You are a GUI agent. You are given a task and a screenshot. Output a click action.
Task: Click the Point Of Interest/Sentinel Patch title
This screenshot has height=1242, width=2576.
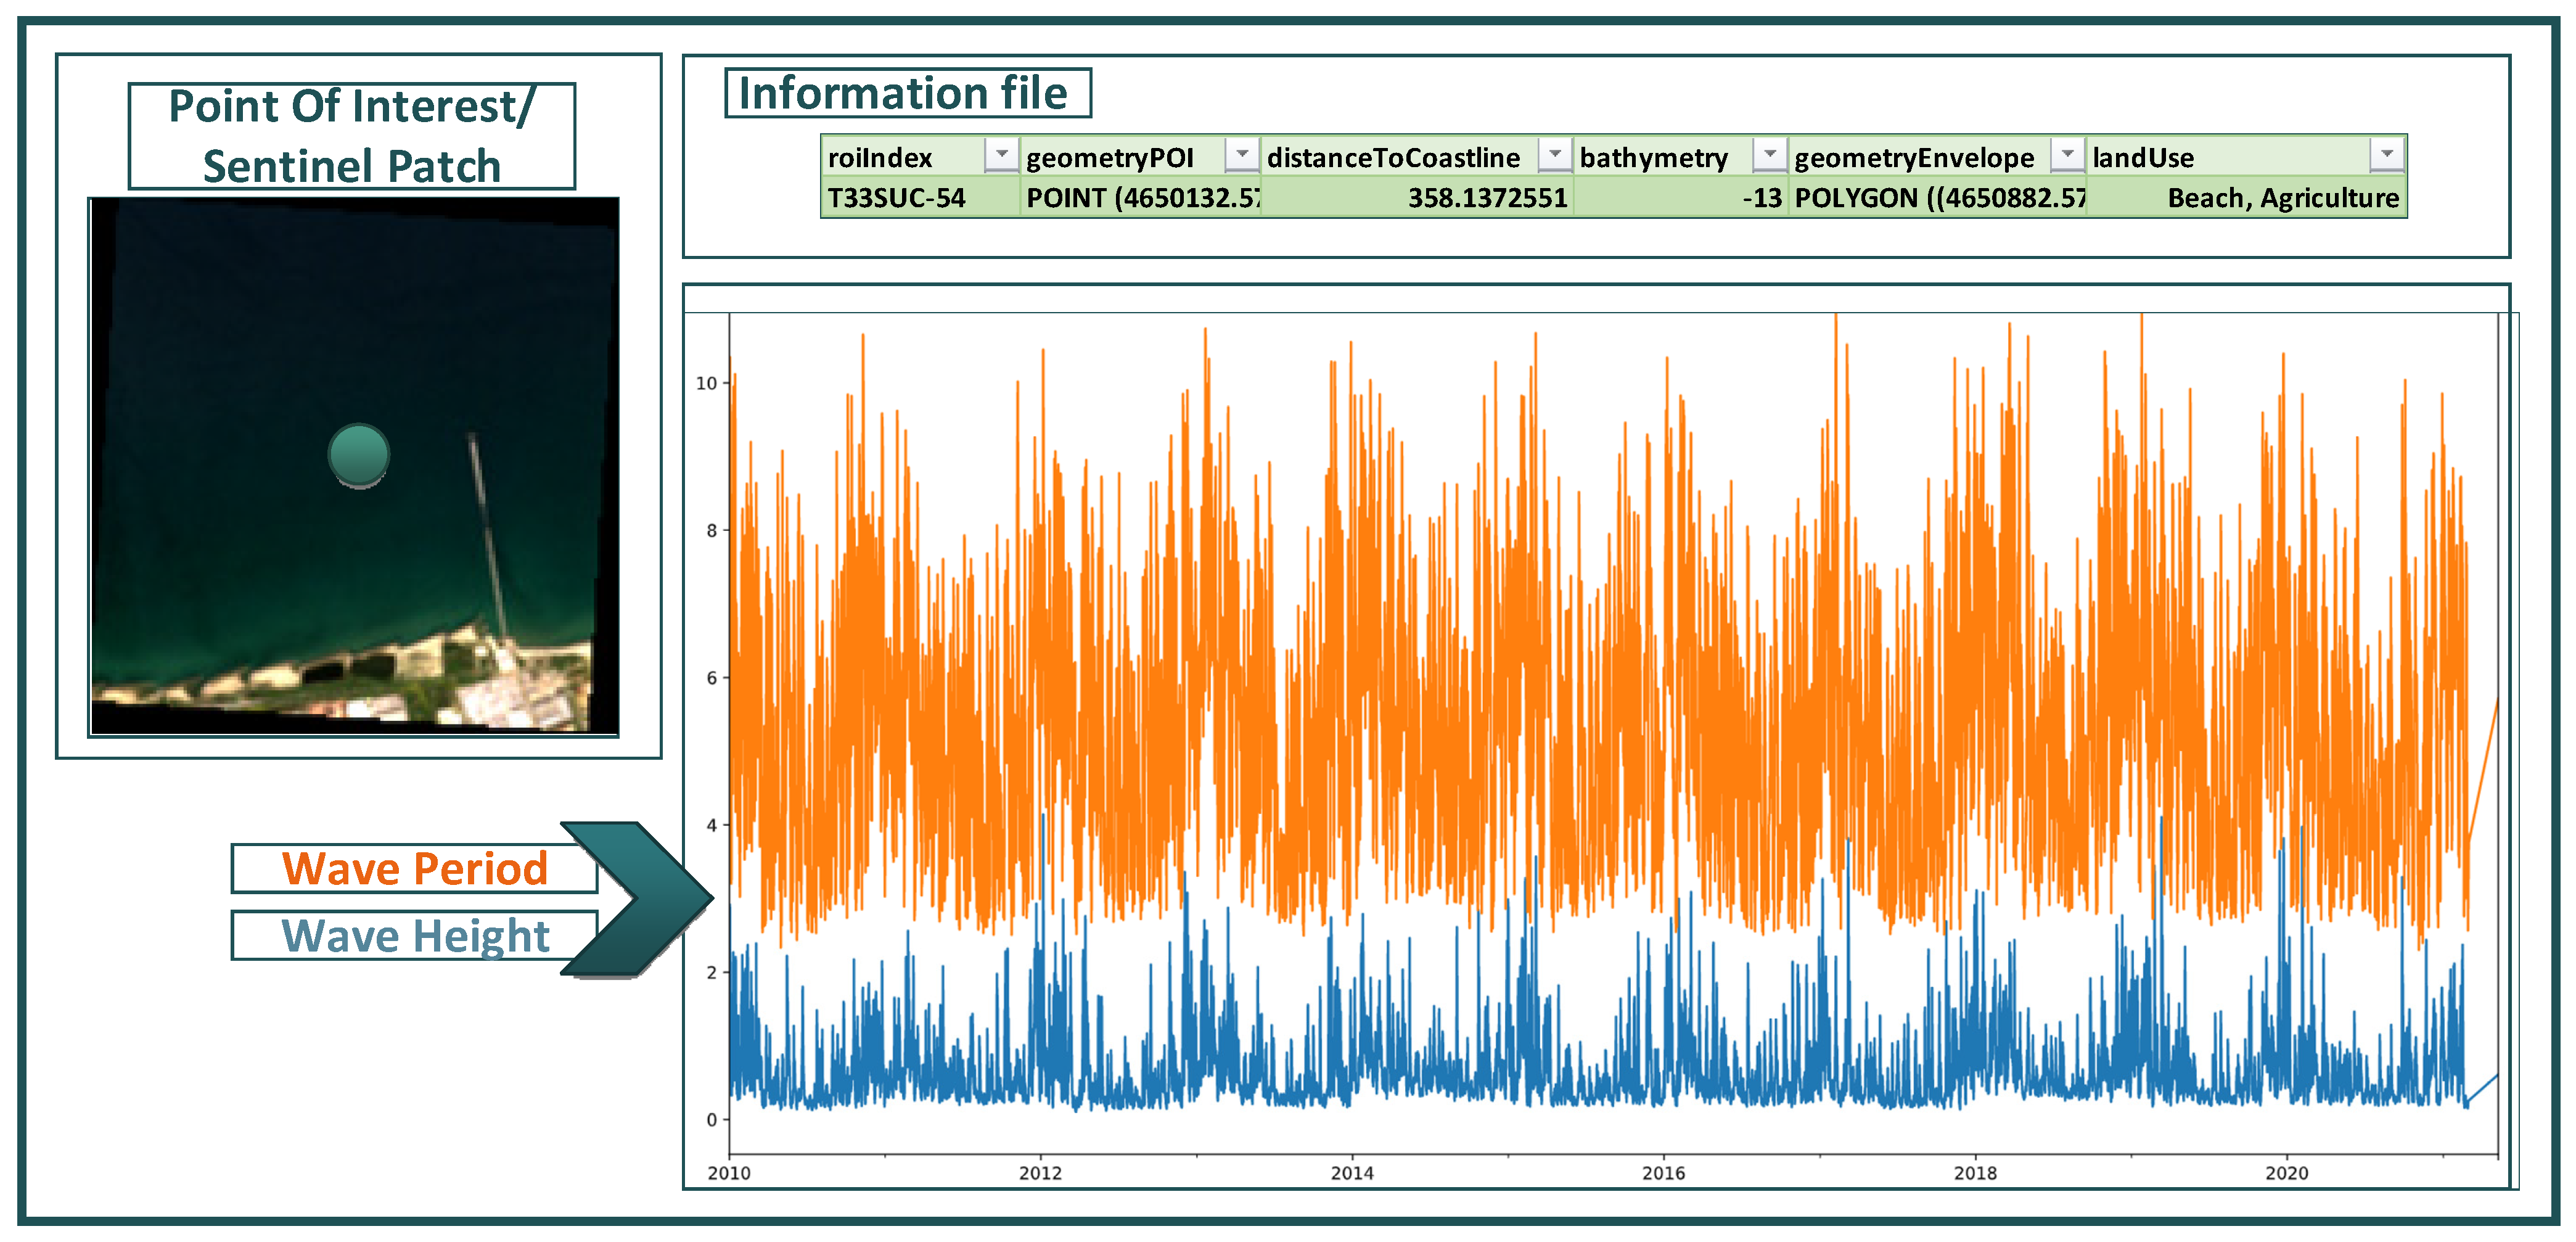tap(351, 136)
